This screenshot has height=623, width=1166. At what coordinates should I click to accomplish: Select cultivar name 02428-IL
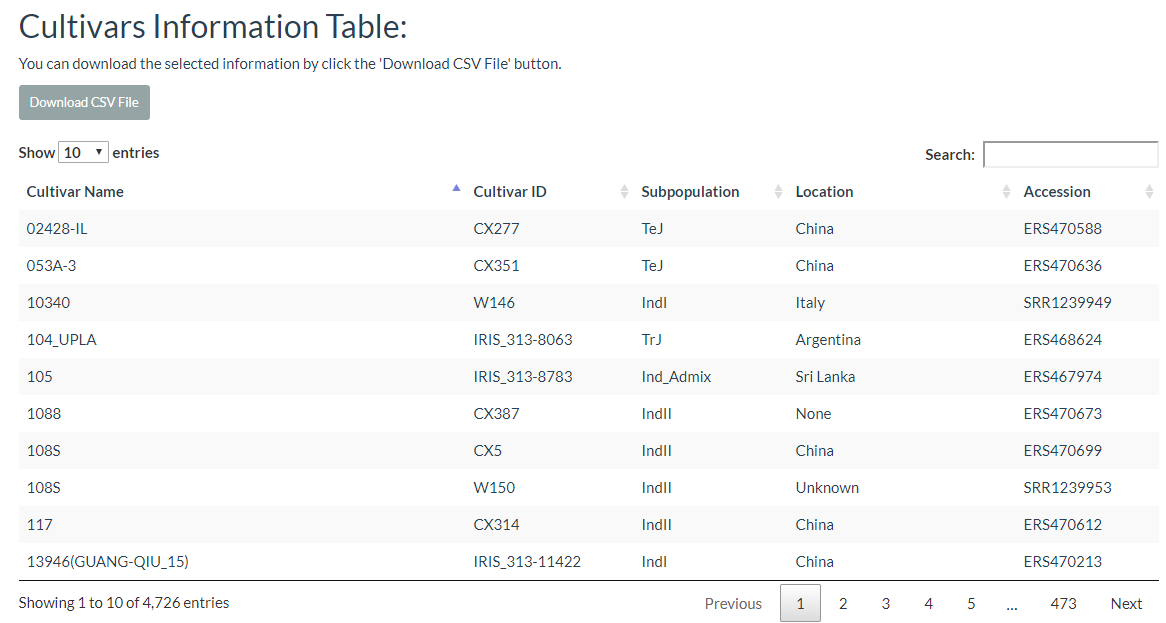click(57, 229)
